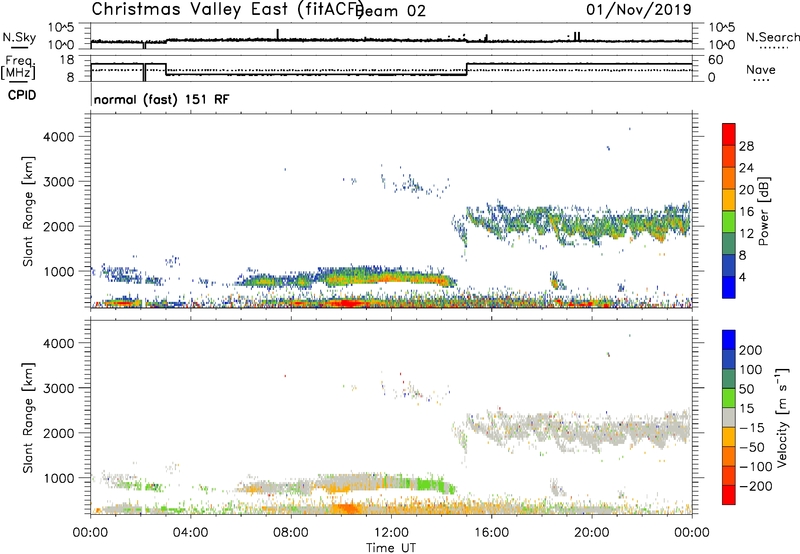The width and height of the screenshot is (800, 554).
Task: Click the 'CPID' label
Action: [22, 95]
